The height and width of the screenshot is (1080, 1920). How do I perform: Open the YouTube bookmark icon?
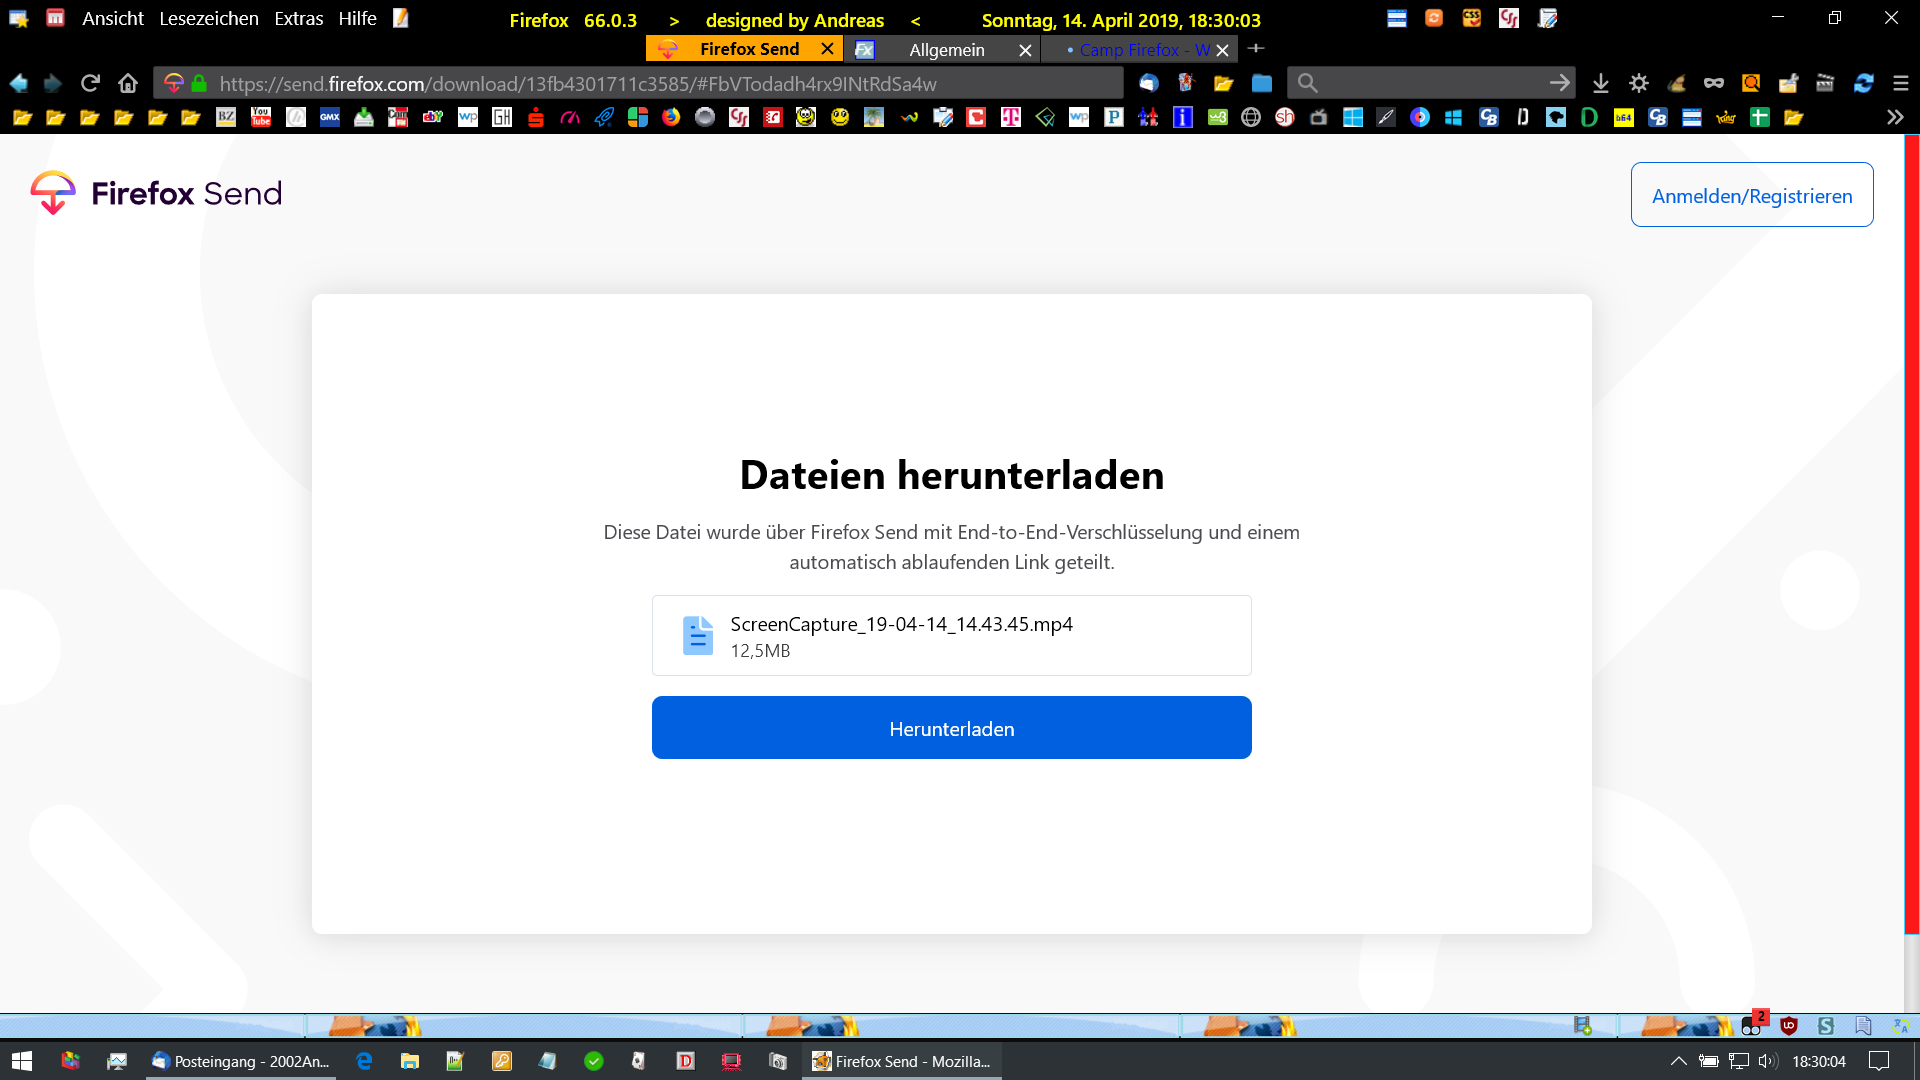261,117
